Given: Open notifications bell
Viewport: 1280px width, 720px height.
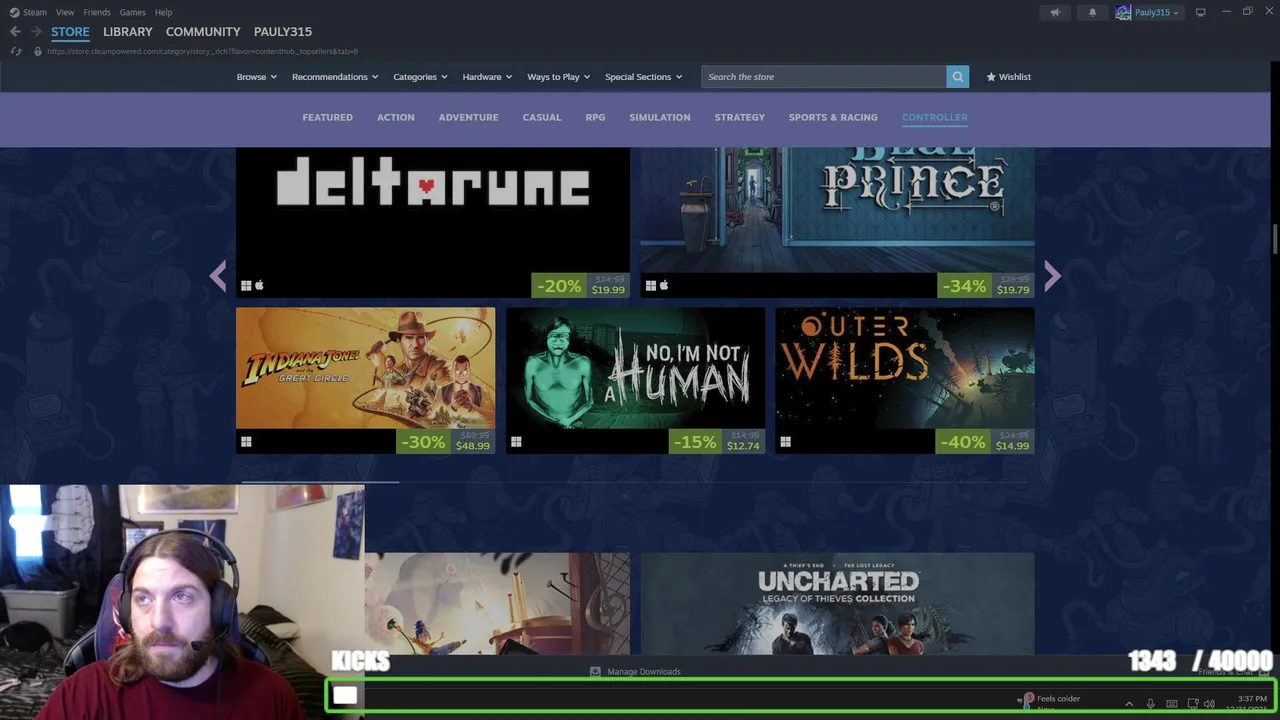Looking at the screenshot, I should point(1092,12).
